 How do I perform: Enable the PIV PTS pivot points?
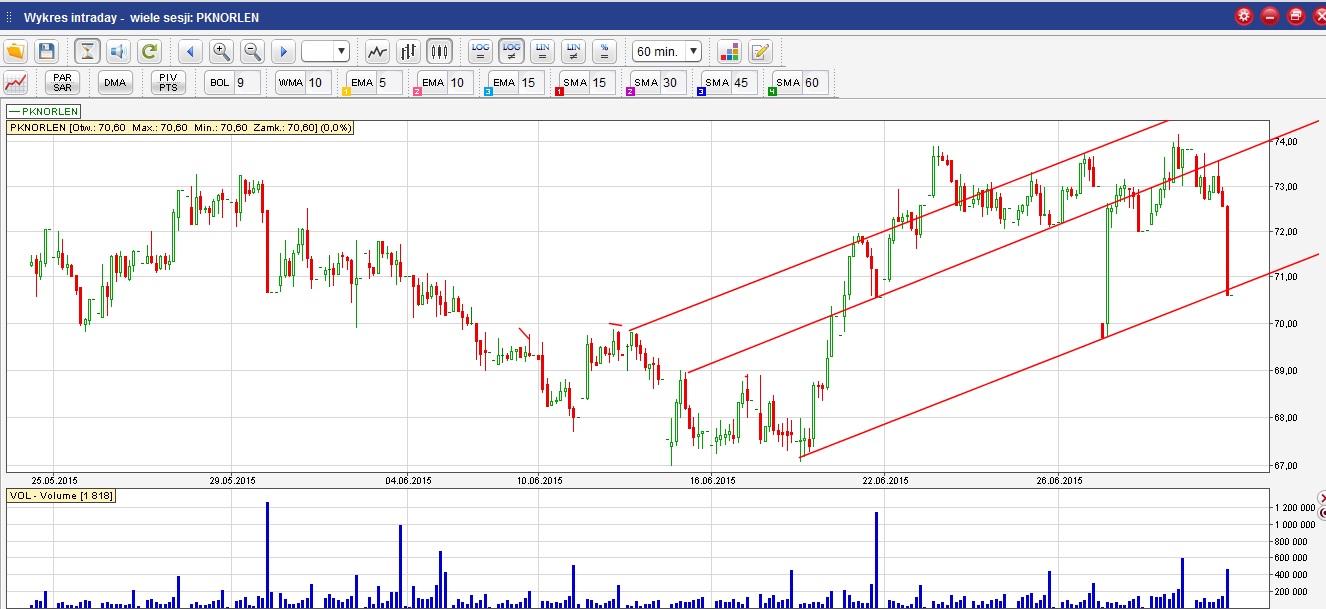[x=168, y=82]
